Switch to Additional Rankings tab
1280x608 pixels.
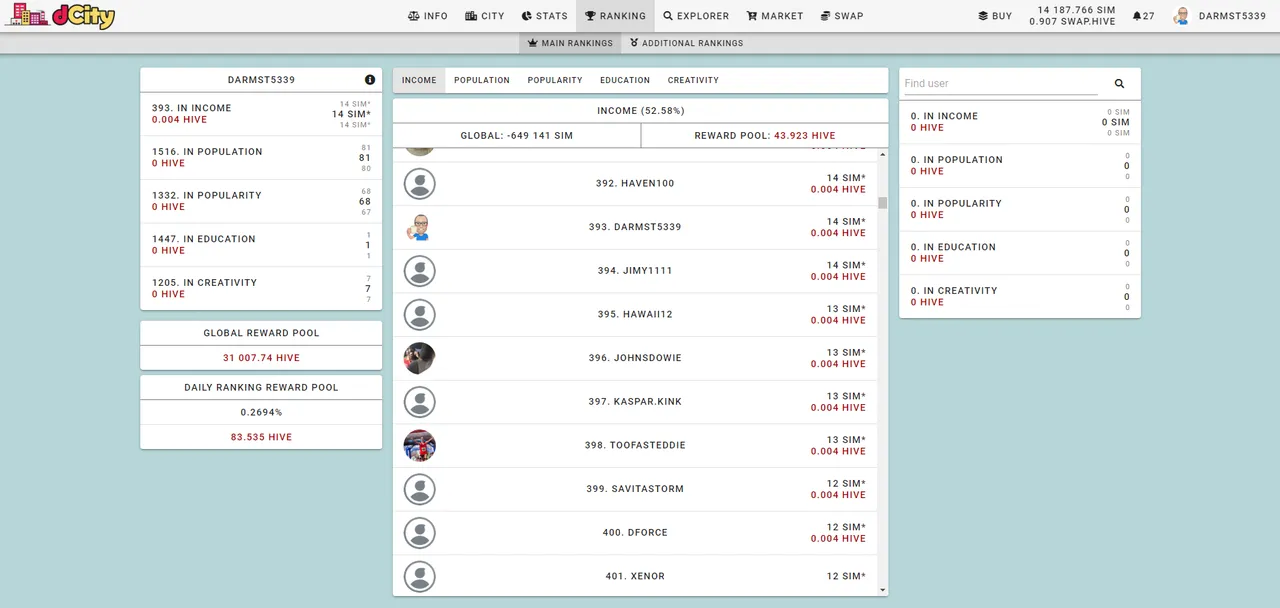point(686,43)
